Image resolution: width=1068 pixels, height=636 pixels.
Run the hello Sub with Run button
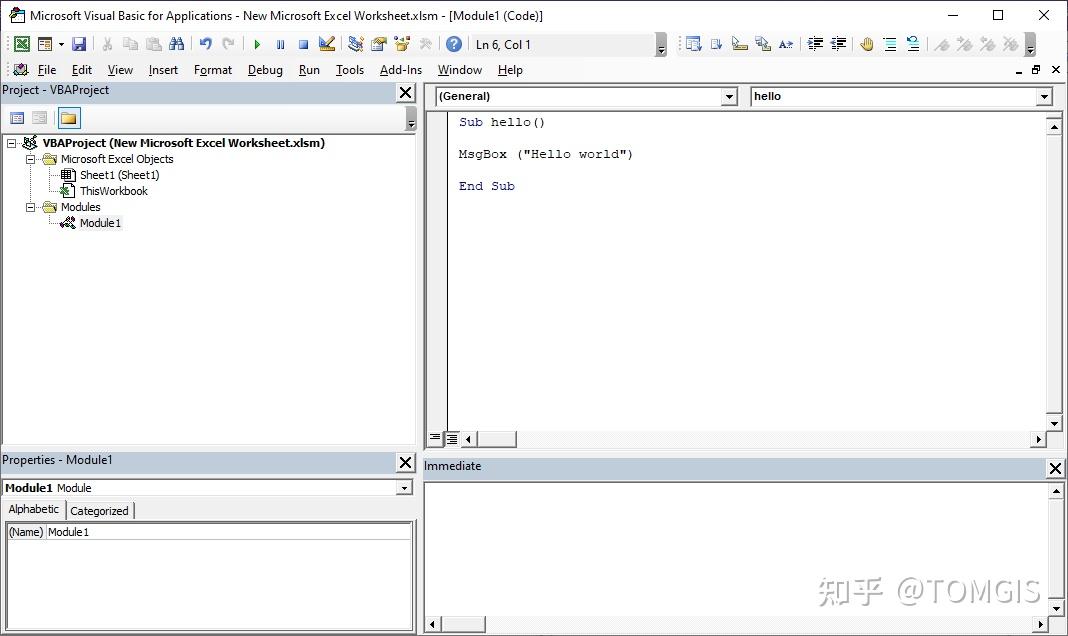257,44
